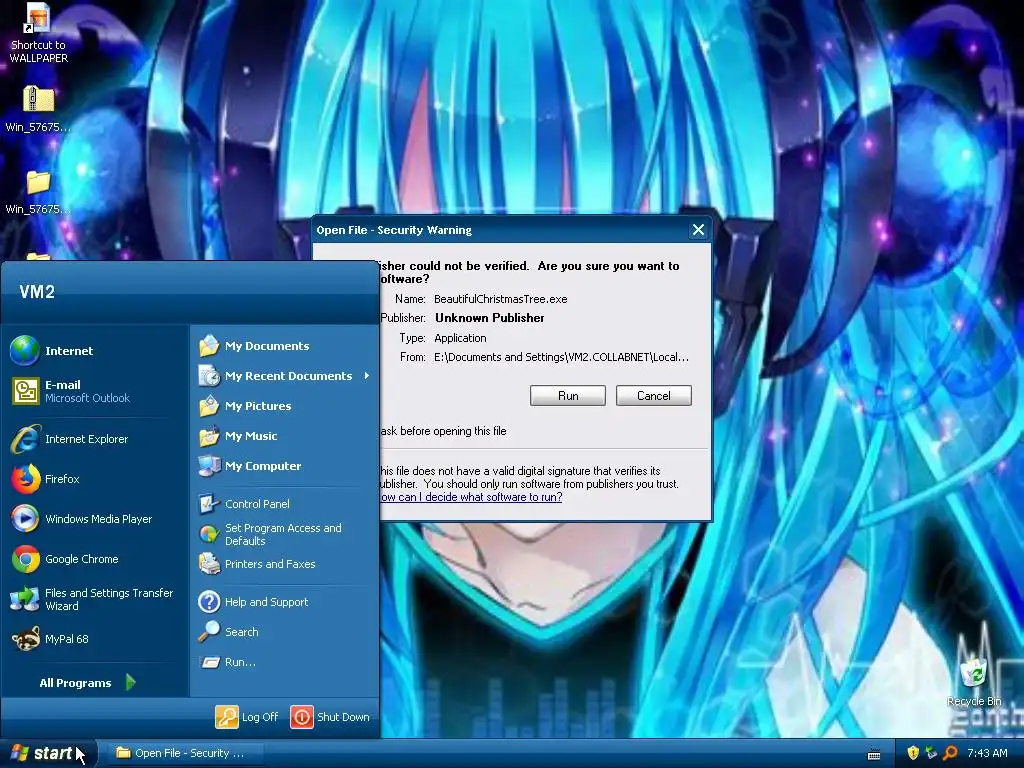The width and height of the screenshot is (1024, 768).
Task: Launch E-mail Microsoft Outlook
Action: pyautogui.click(x=87, y=391)
